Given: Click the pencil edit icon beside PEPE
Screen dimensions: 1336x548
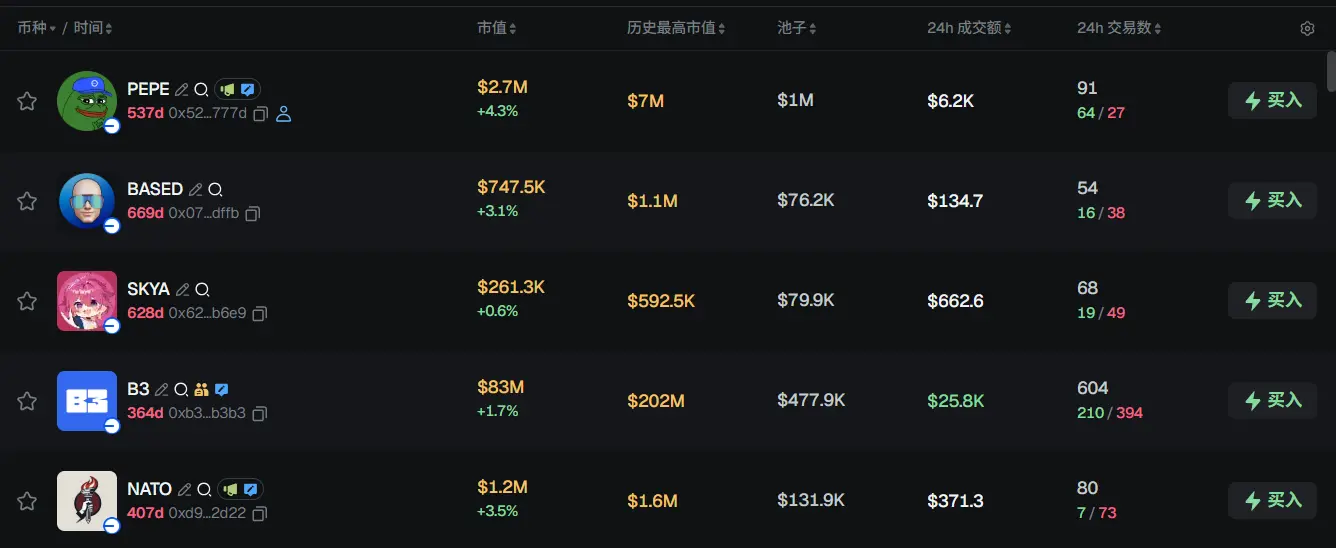Looking at the screenshot, I should tap(182, 89).
